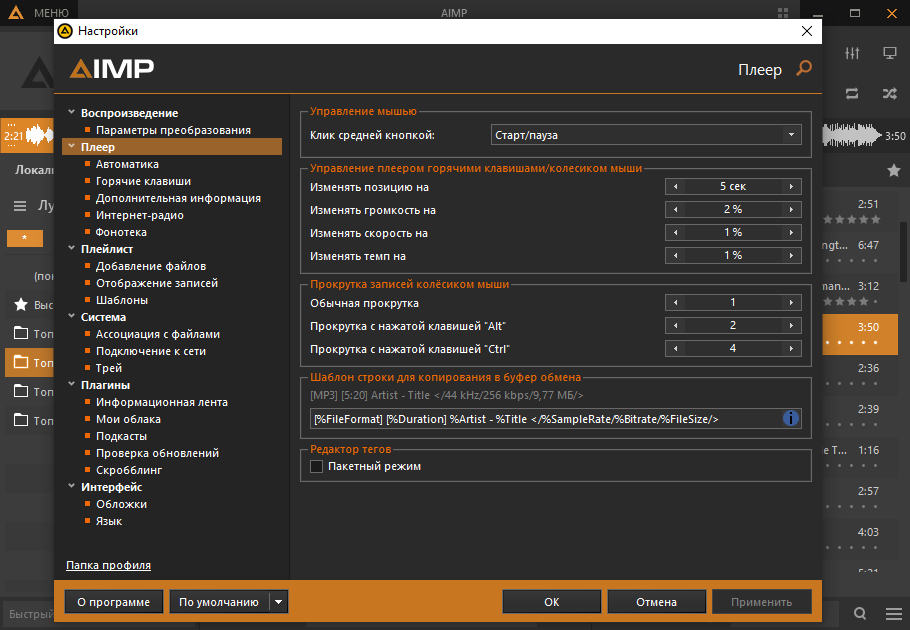This screenshot has height=630, width=910.
Task: Open equalizer icon in AIMP main window
Action: click(x=852, y=53)
